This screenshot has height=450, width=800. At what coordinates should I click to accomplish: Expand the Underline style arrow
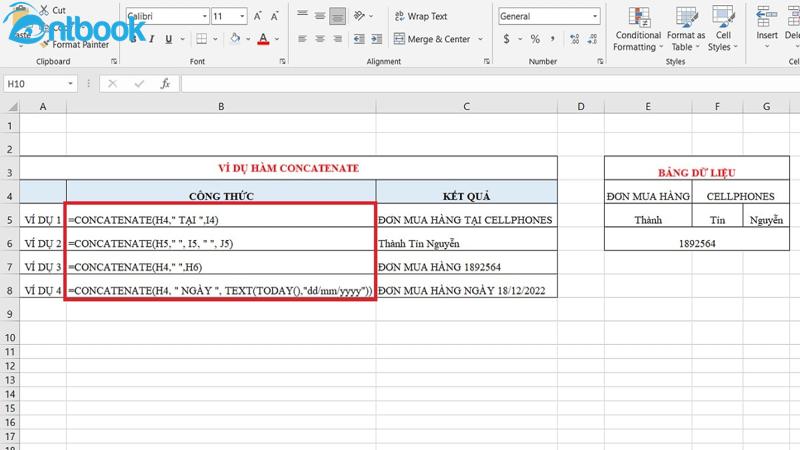click(182, 39)
